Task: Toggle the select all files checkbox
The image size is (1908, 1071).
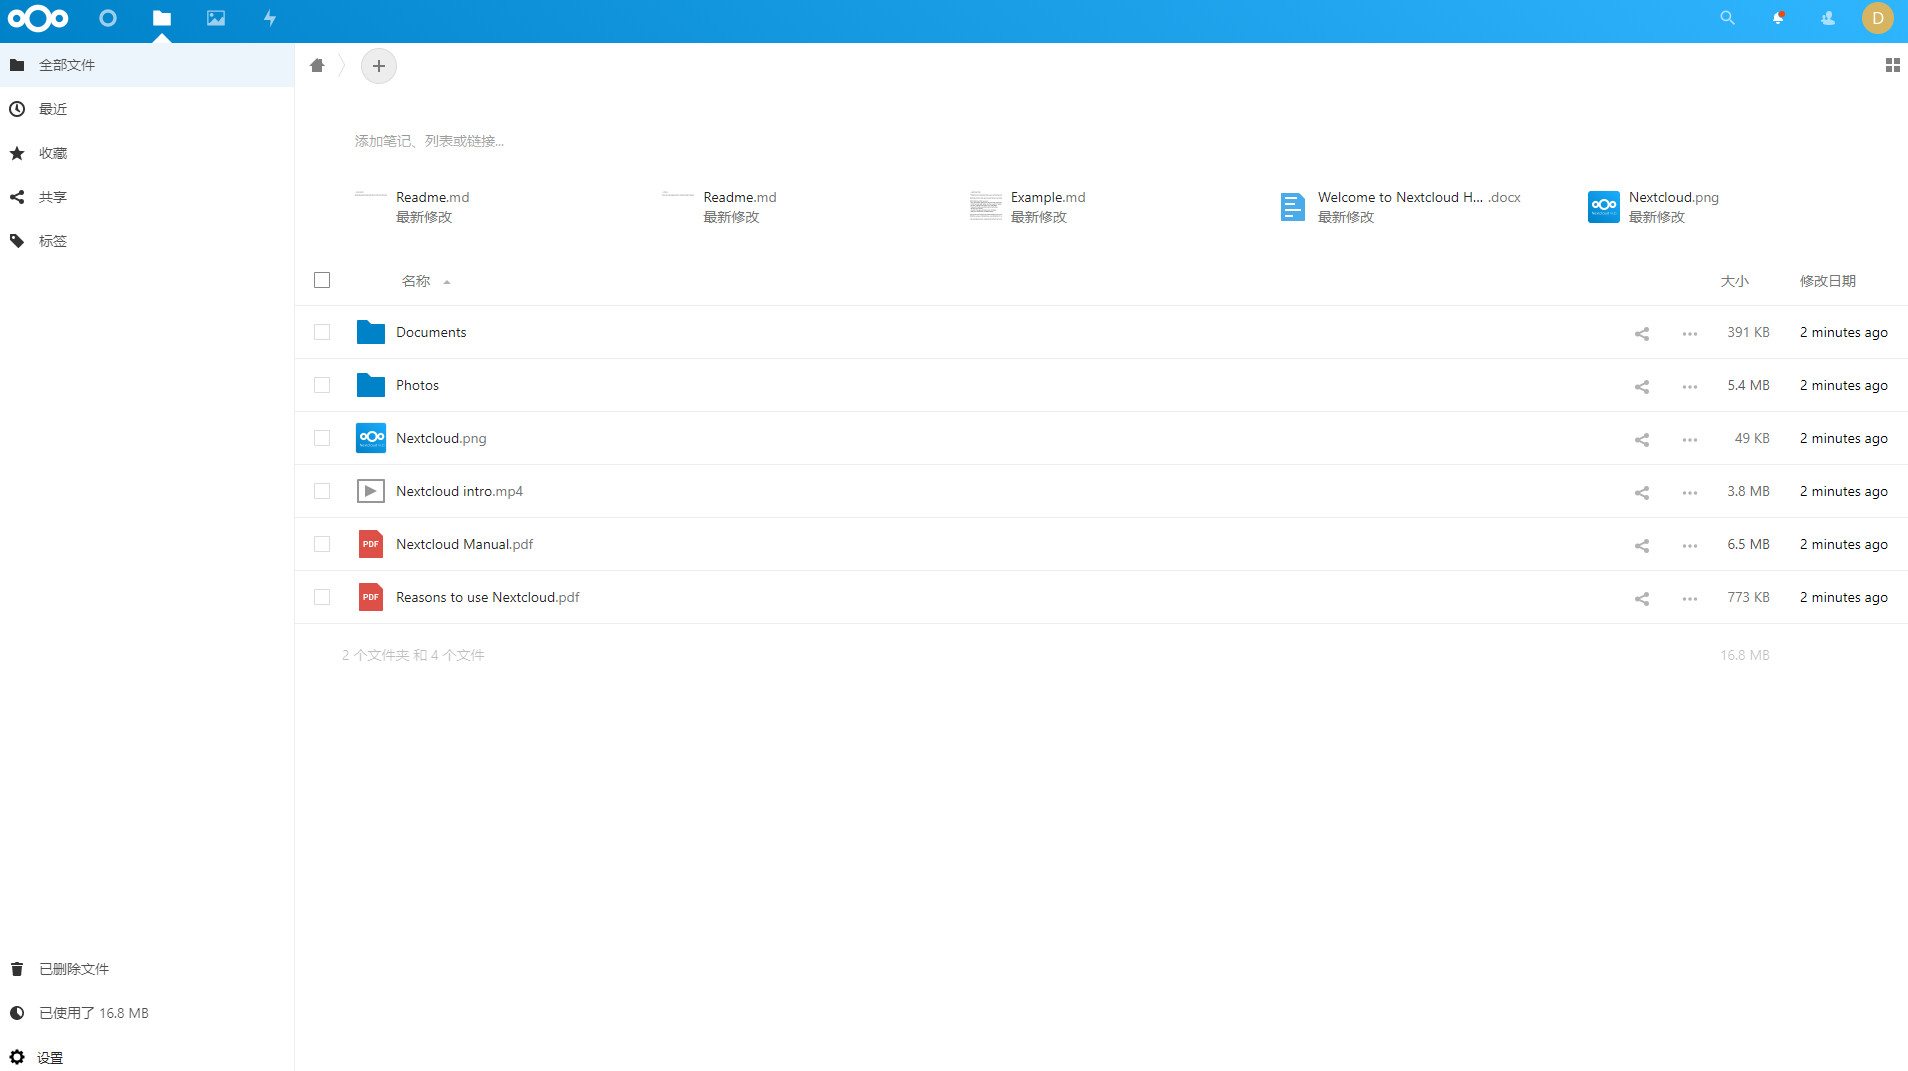Action: 322,280
